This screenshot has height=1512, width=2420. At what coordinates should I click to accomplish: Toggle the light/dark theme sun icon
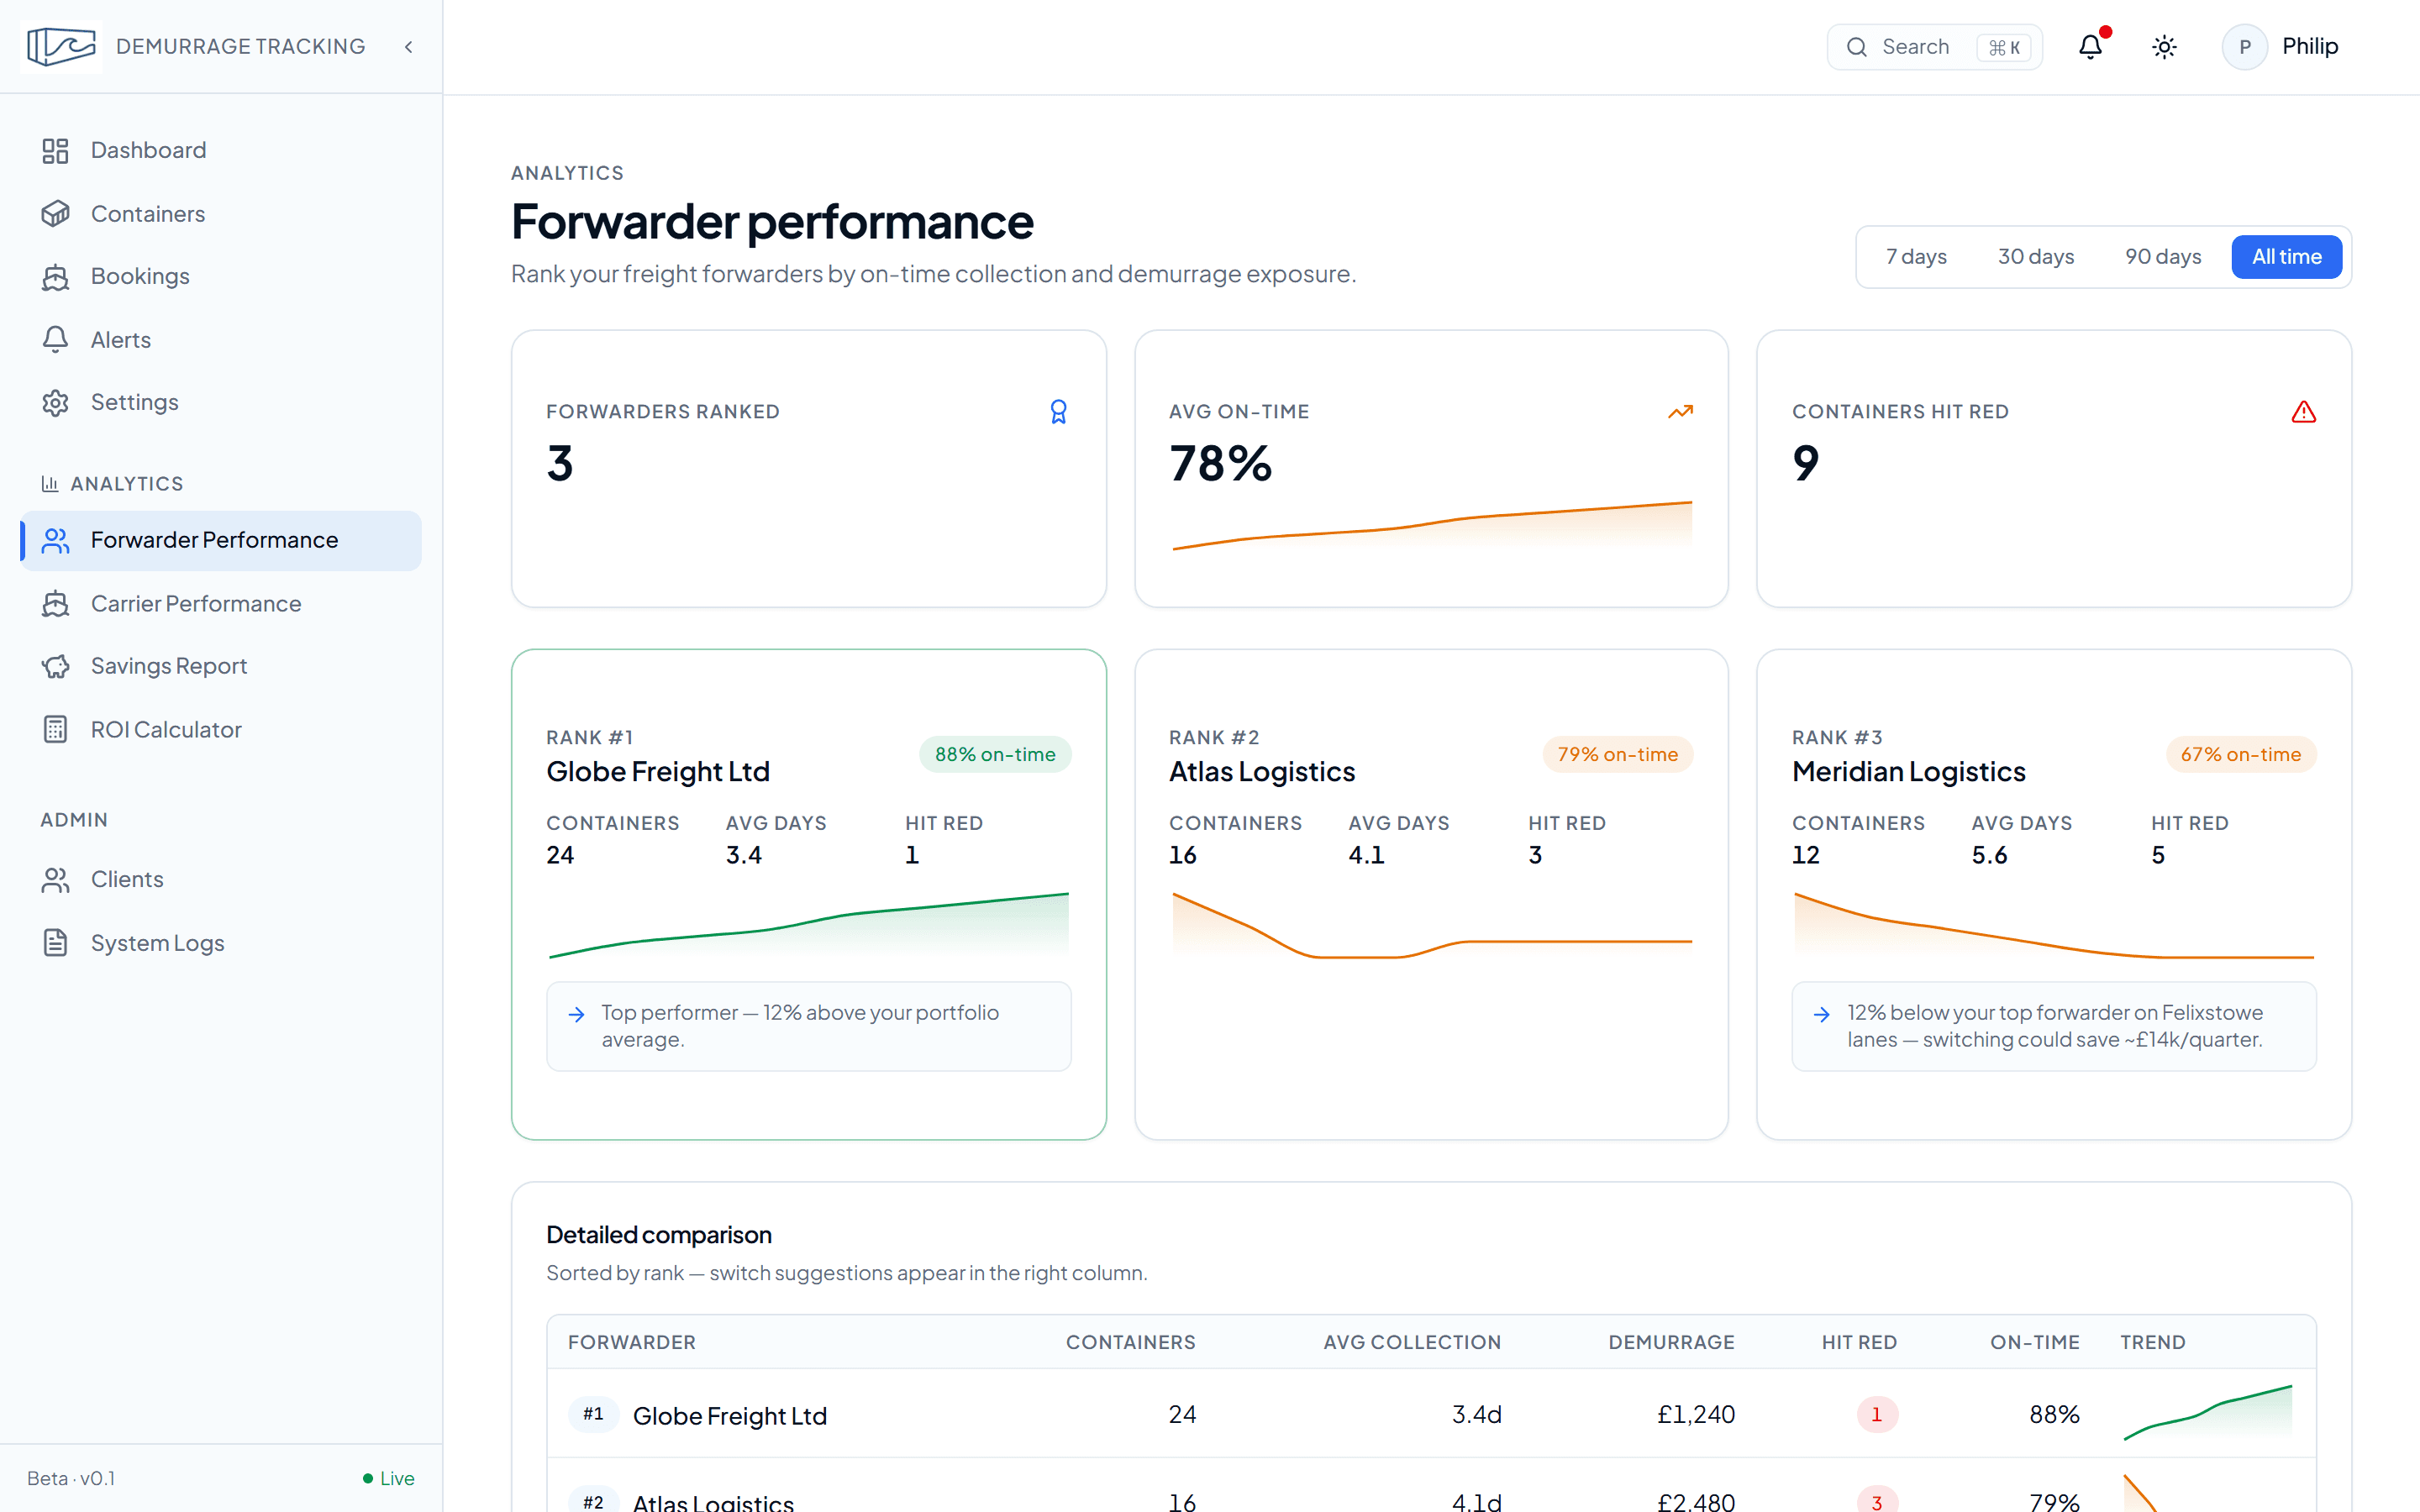coord(2164,47)
